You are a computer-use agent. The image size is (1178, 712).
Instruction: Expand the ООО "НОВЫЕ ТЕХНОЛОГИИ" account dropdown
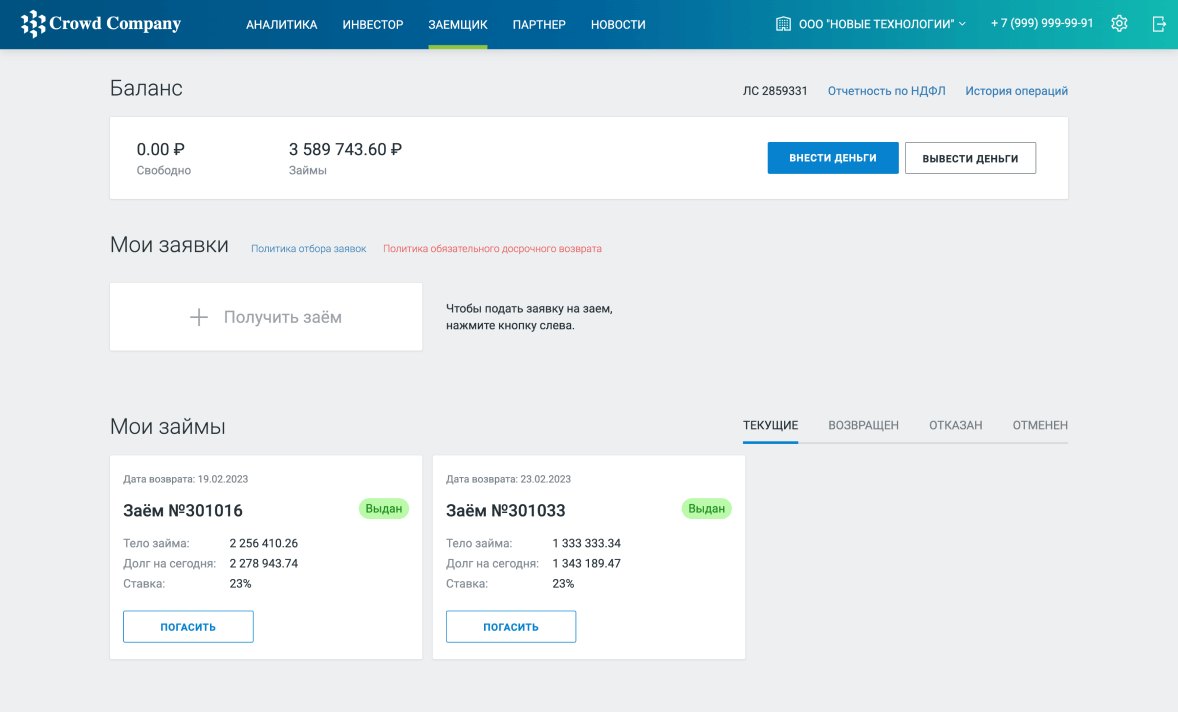pyautogui.click(x=882, y=24)
